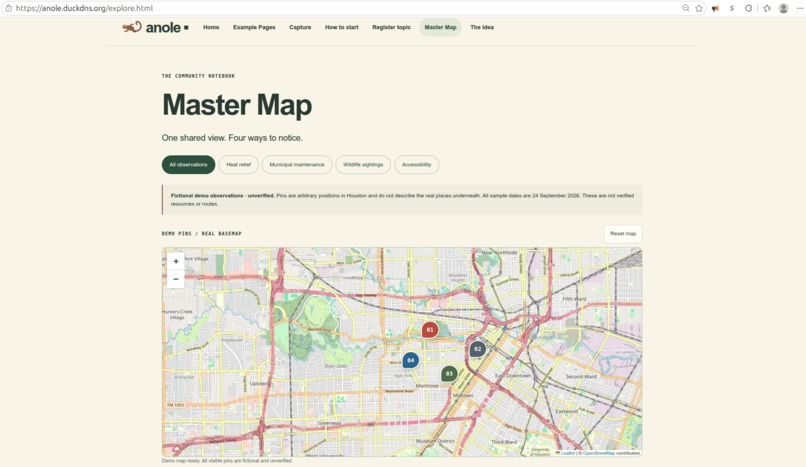This screenshot has width=806, height=467.
Task: Open The Idea page
Action: [482, 27]
